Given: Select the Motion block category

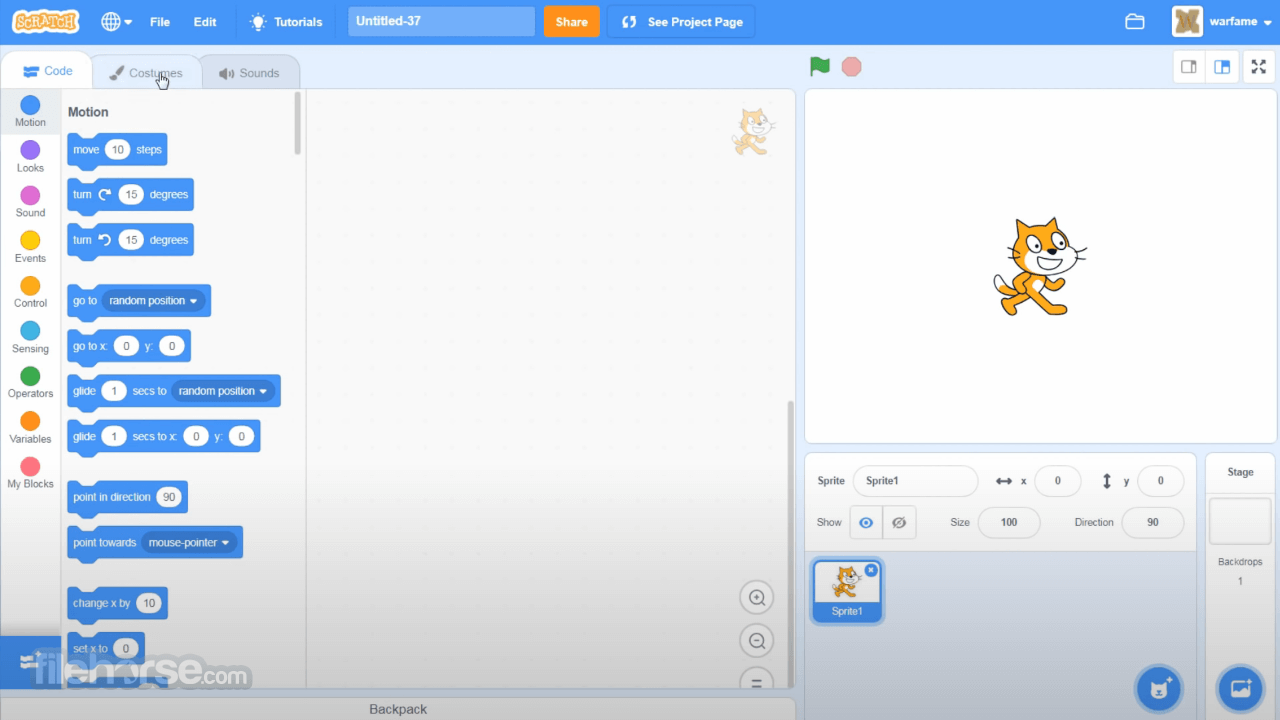Looking at the screenshot, I should [x=30, y=111].
